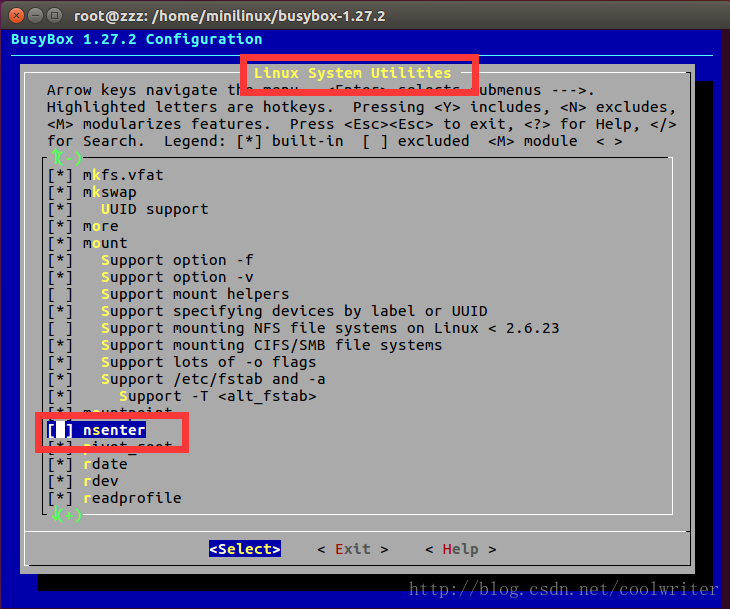Toggle the mount applet checkbox

[x=60, y=244]
